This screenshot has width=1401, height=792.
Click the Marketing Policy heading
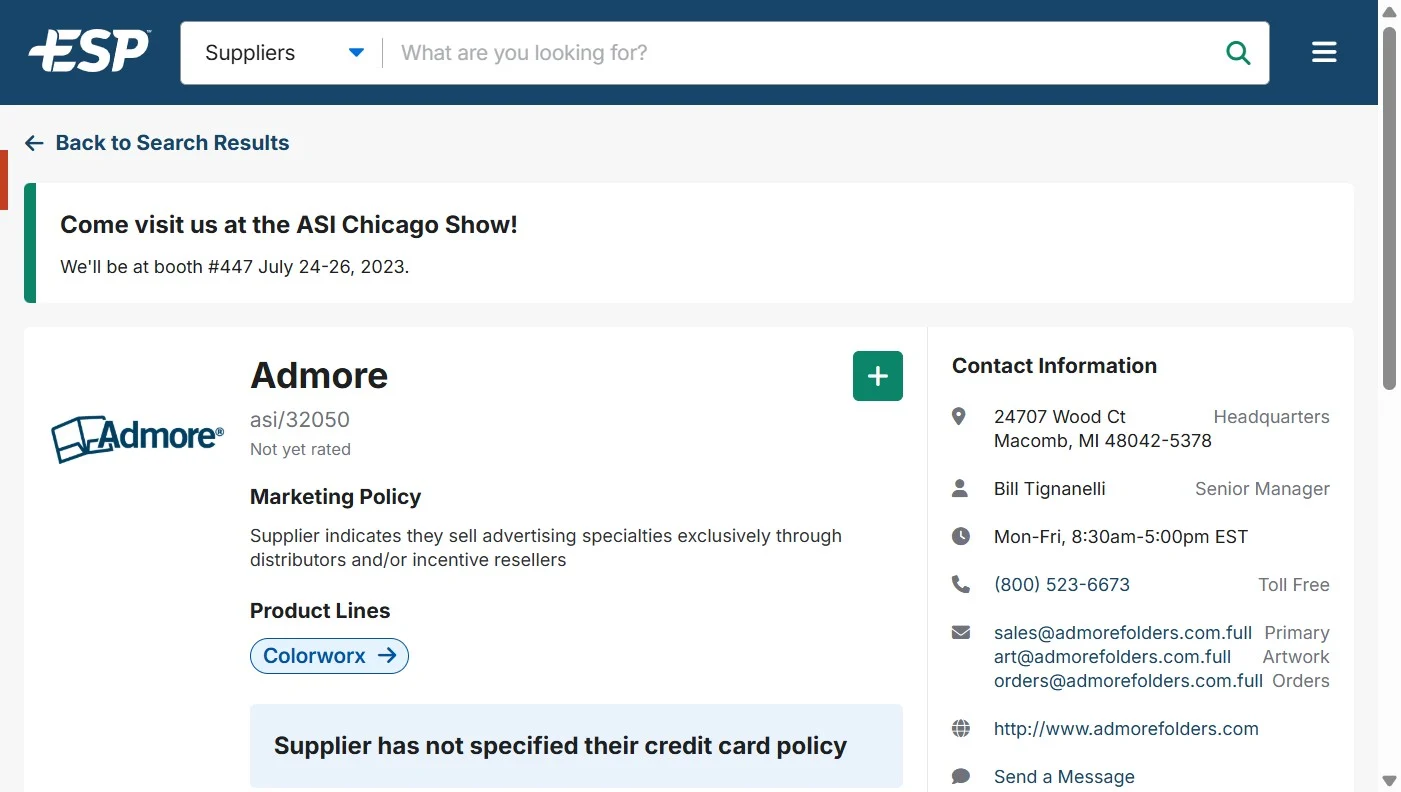coord(335,497)
